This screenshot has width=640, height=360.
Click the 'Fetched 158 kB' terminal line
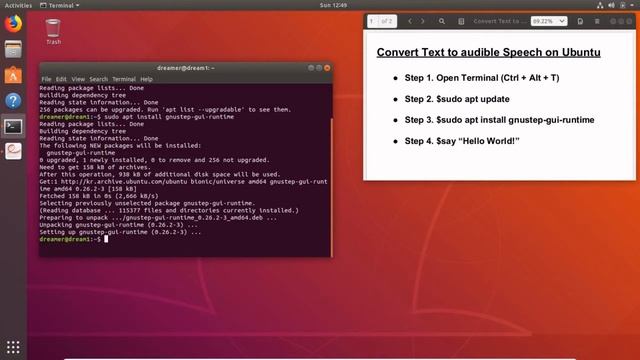[99, 196]
